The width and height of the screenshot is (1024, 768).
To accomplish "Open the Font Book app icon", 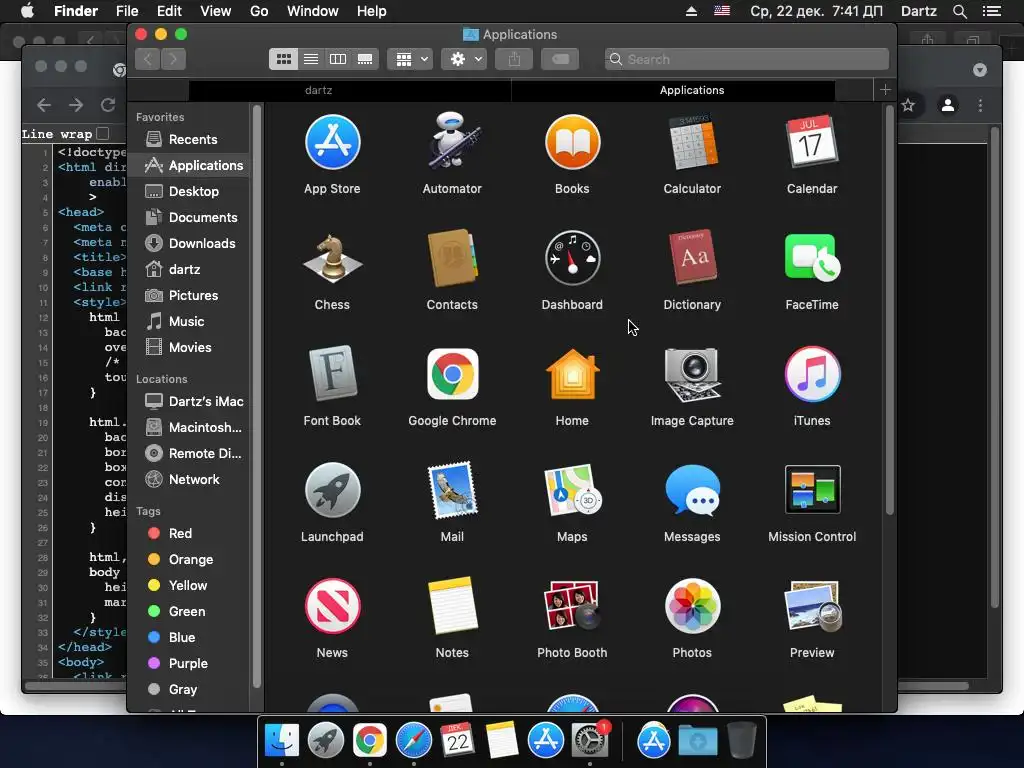I will click(x=332, y=374).
